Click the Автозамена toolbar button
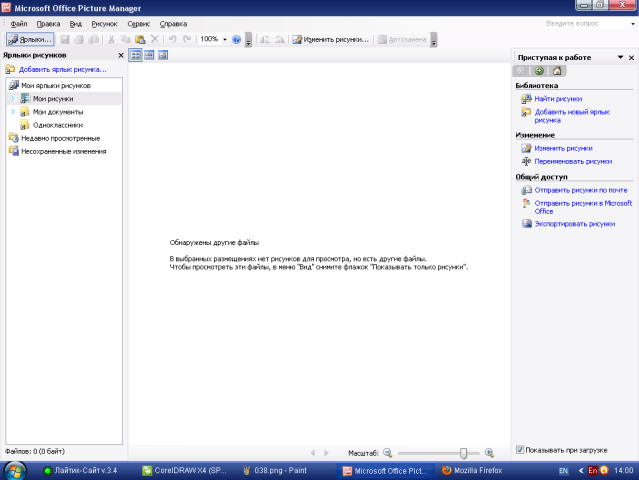The image size is (639, 480). 402,40
